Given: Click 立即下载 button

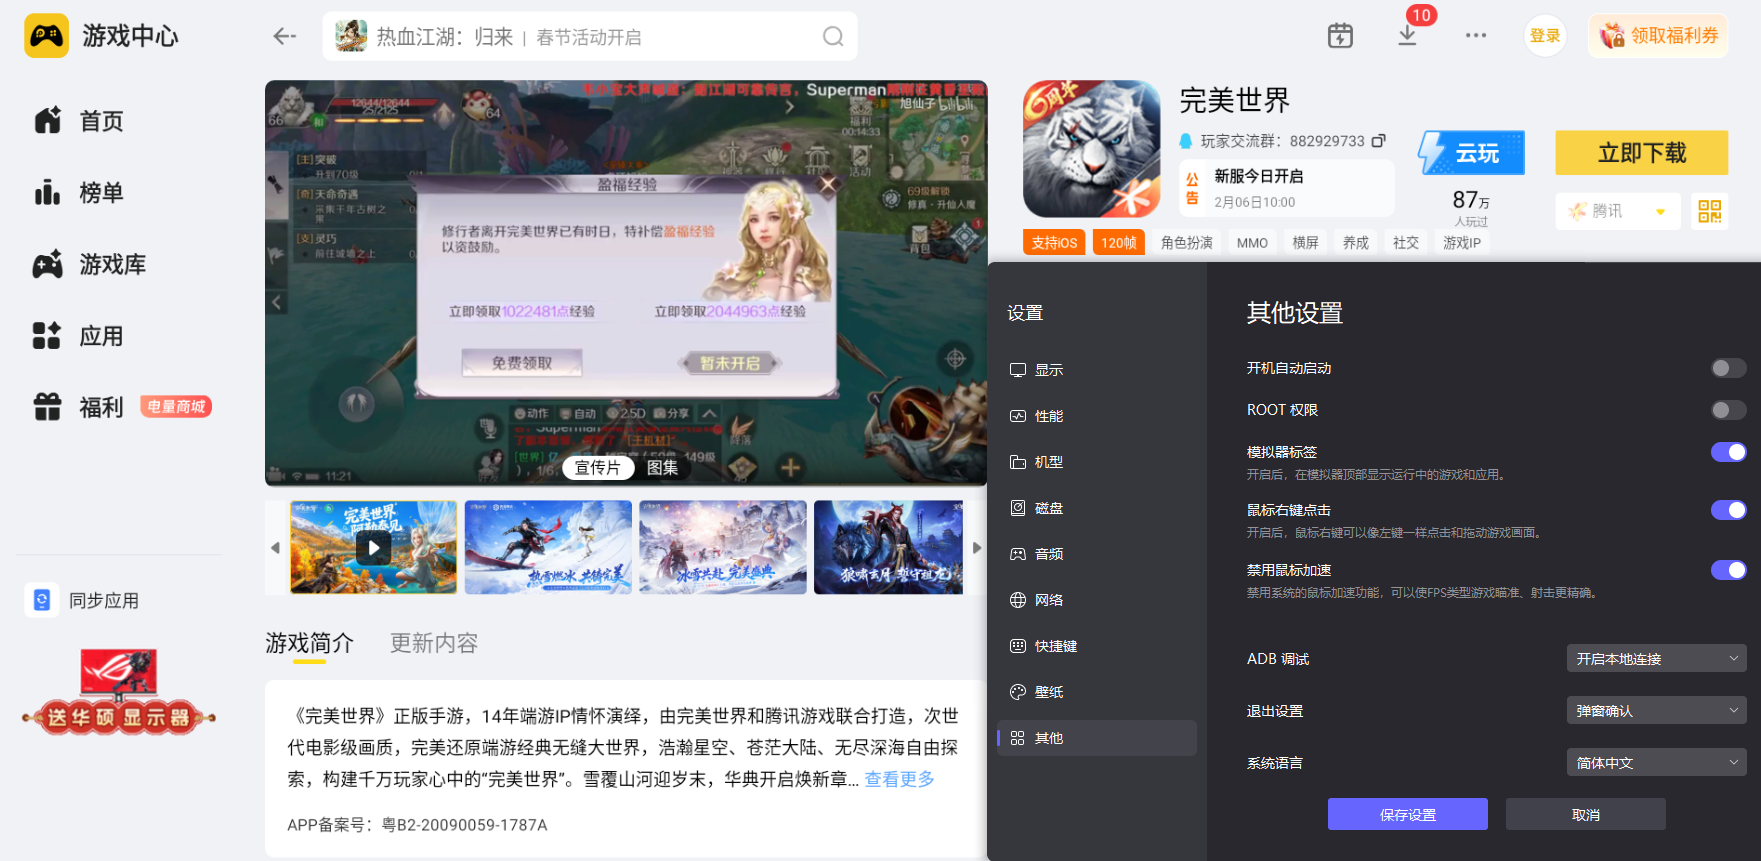Looking at the screenshot, I should pos(1642,153).
